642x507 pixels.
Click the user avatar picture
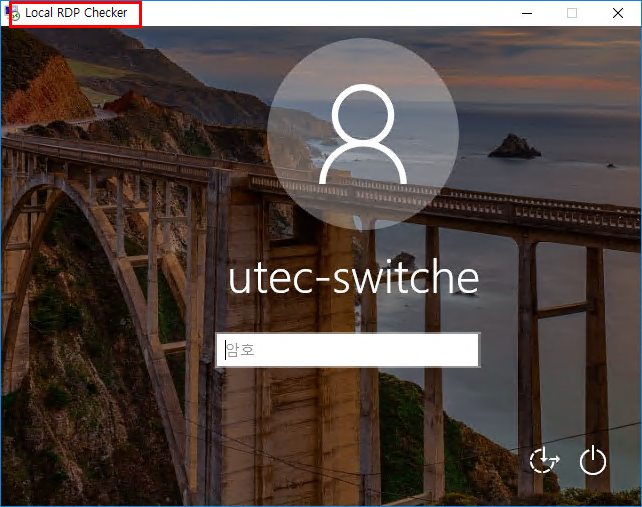(363, 134)
